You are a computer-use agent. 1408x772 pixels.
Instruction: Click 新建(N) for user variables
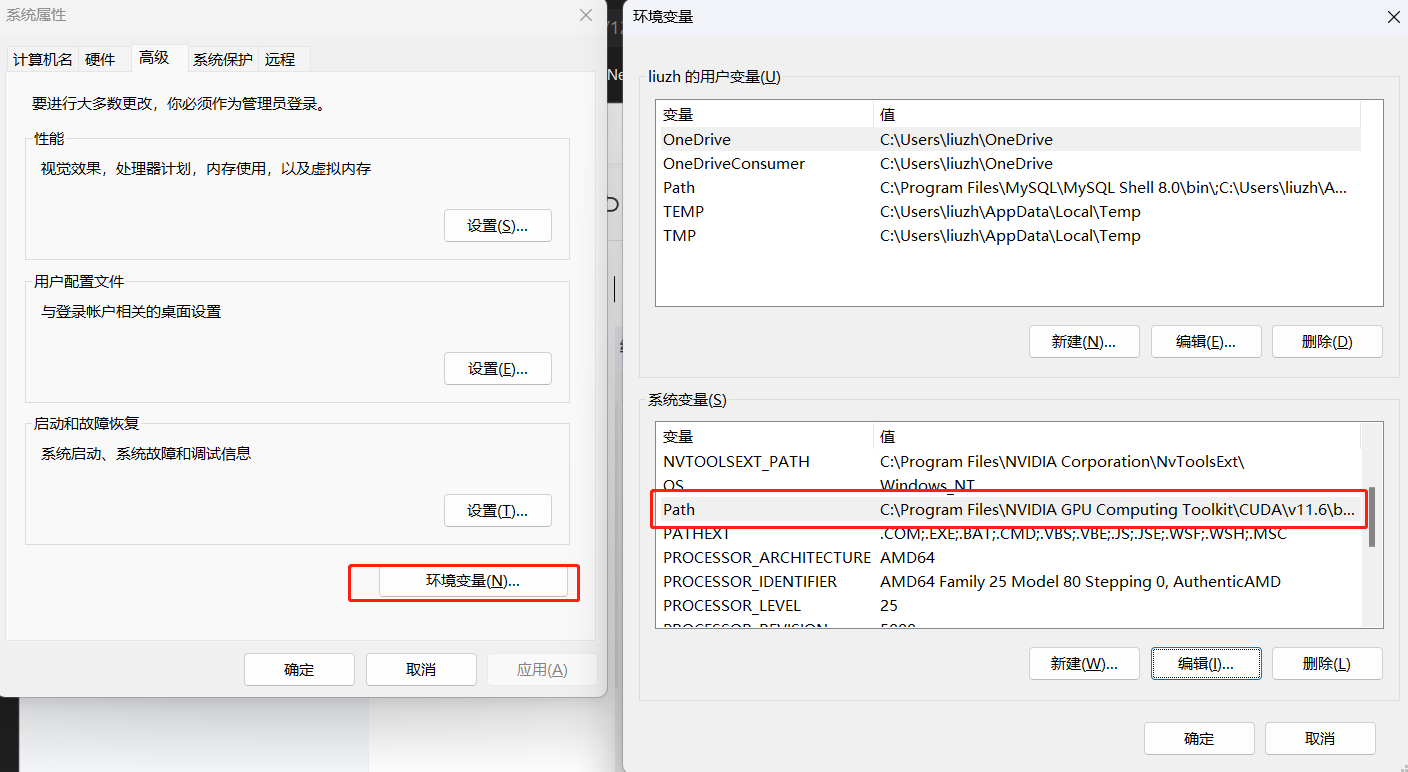(1084, 341)
